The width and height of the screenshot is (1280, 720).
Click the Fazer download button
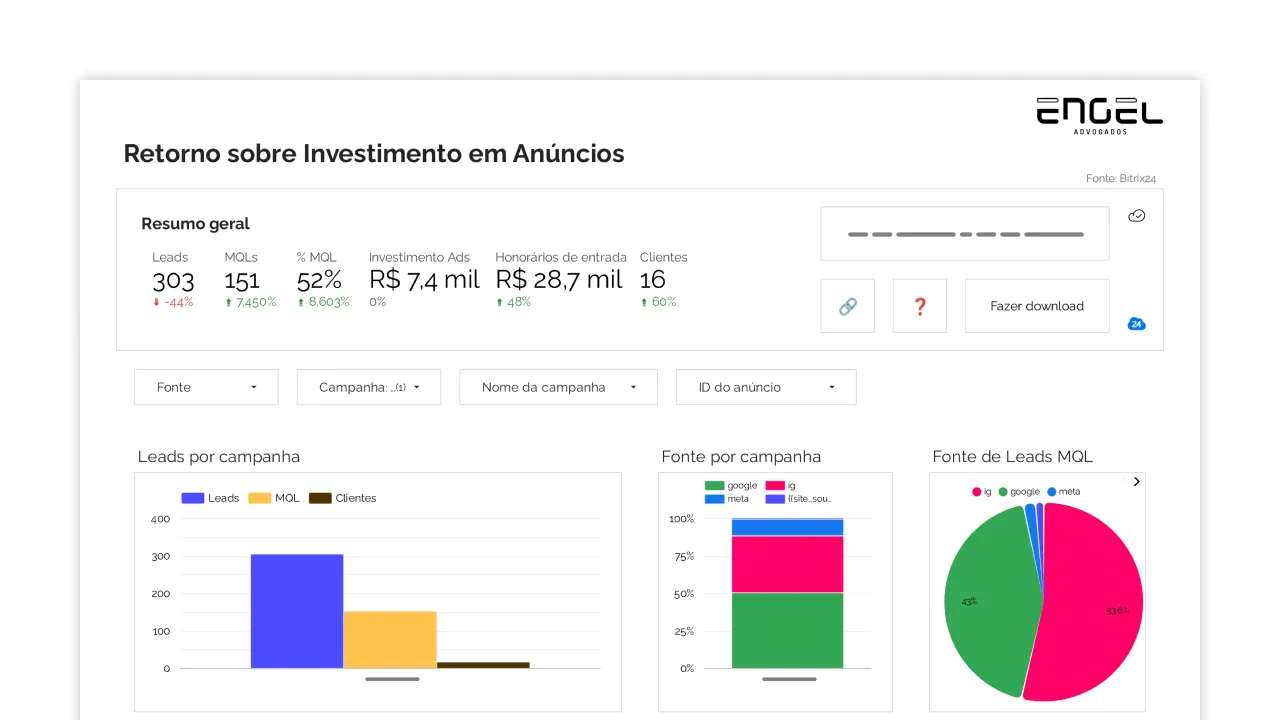(x=1036, y=306)
